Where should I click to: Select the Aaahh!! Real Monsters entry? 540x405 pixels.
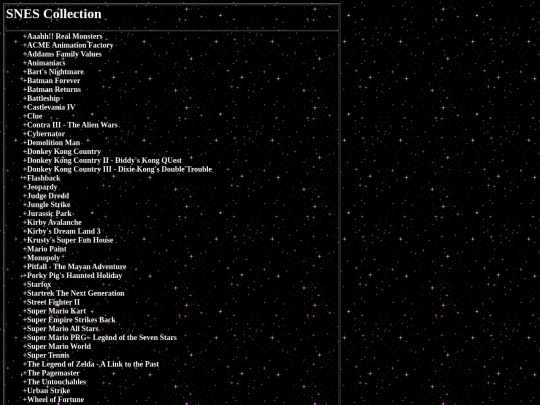(x=65, y=37)
